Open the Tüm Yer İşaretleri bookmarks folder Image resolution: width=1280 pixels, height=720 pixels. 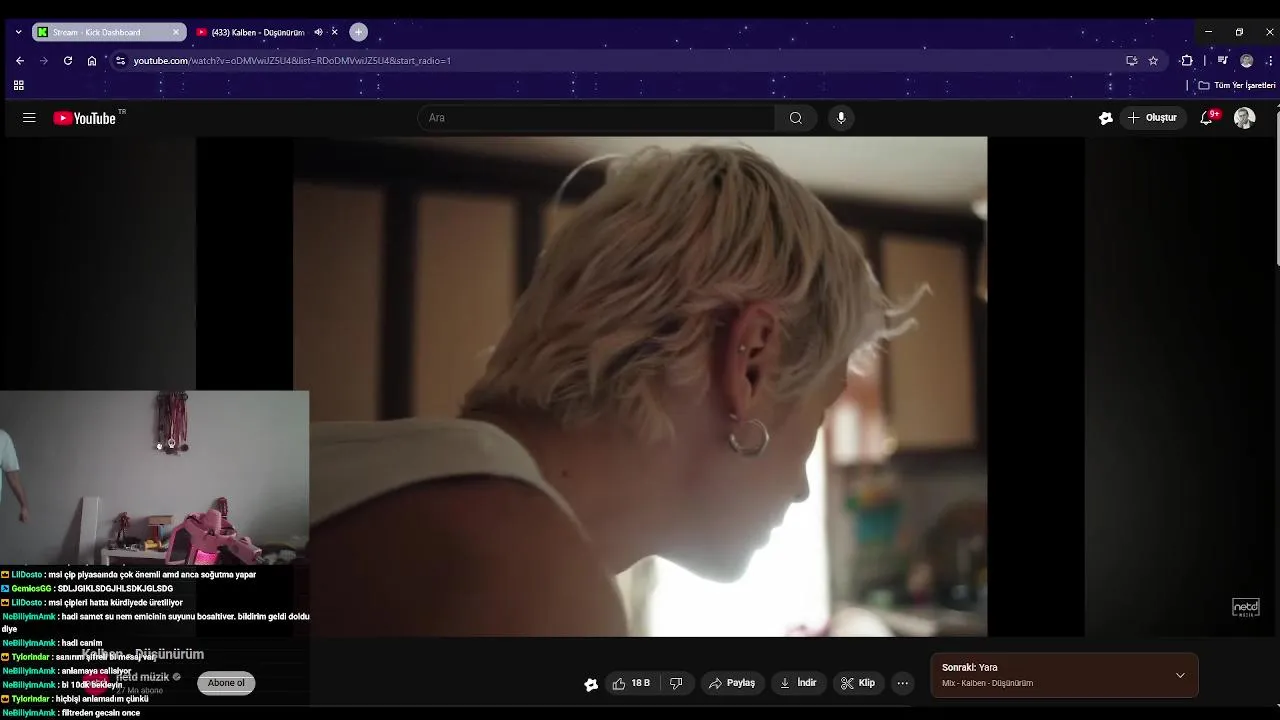1237,85
